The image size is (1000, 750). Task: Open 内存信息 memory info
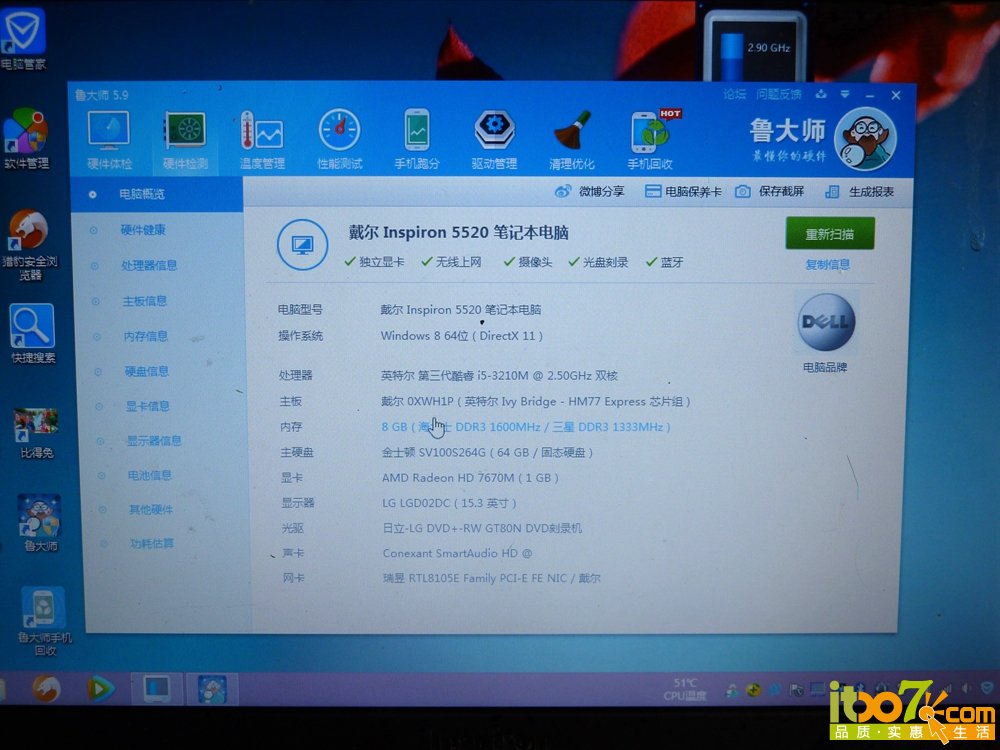pos(145,336)
